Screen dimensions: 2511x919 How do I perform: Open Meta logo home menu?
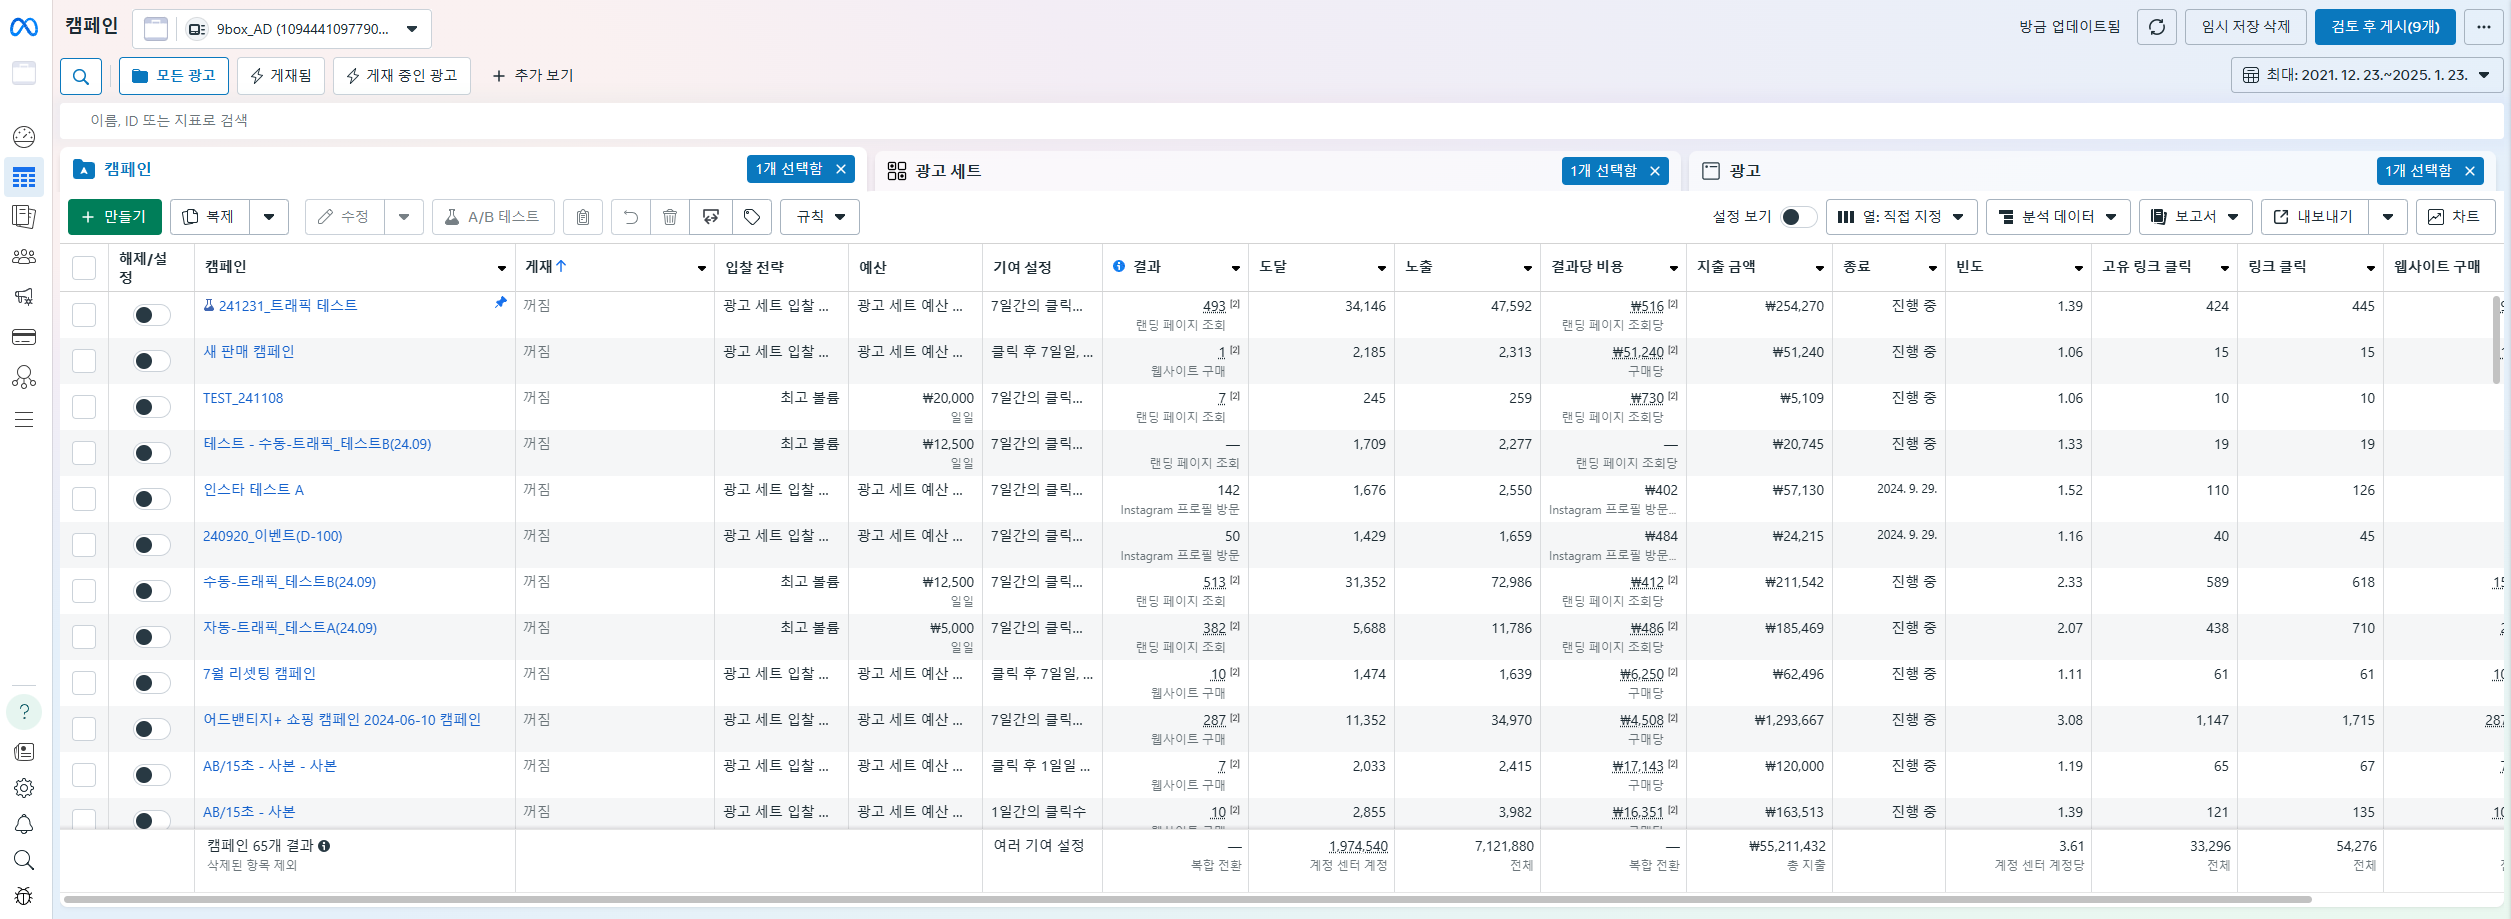coord(24,27)
